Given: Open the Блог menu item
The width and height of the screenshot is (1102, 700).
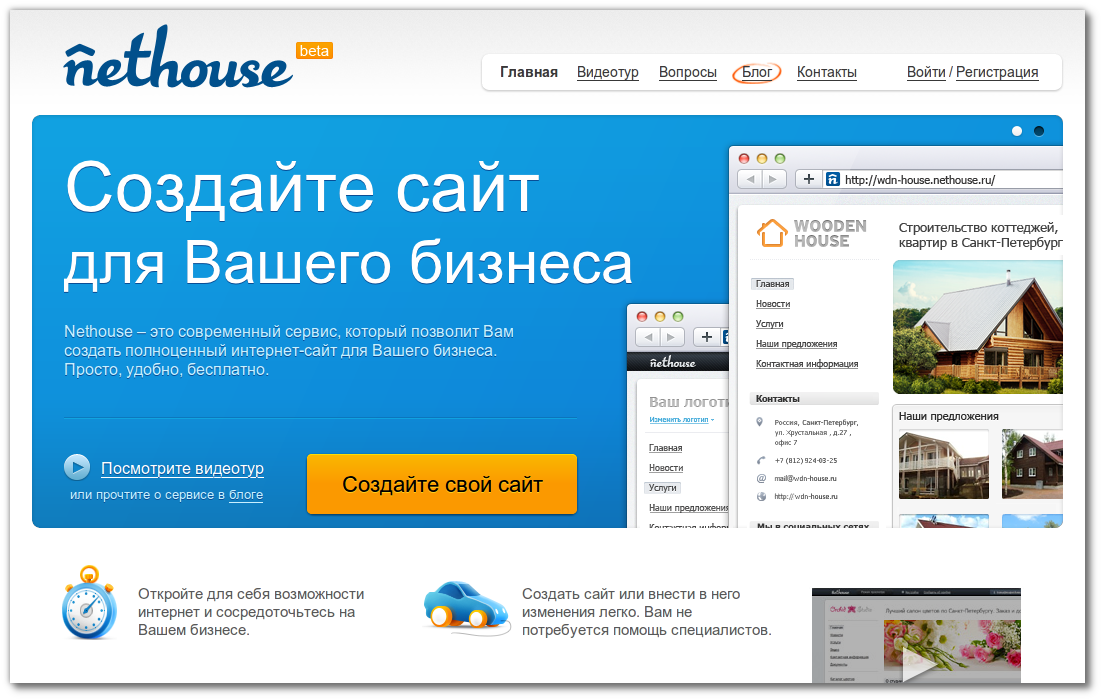Looking at the screenshot, I should [756, 72].
